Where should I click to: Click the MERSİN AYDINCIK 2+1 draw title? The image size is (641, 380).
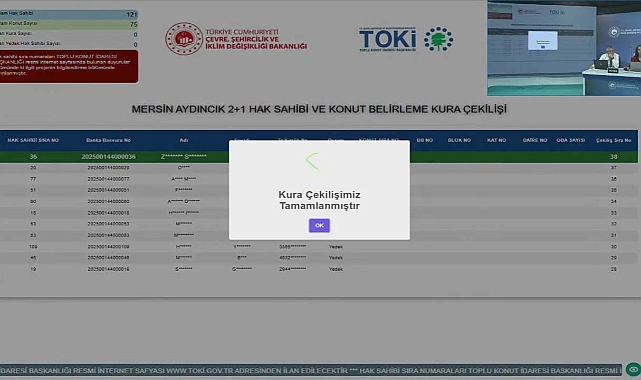pos(319,109)
